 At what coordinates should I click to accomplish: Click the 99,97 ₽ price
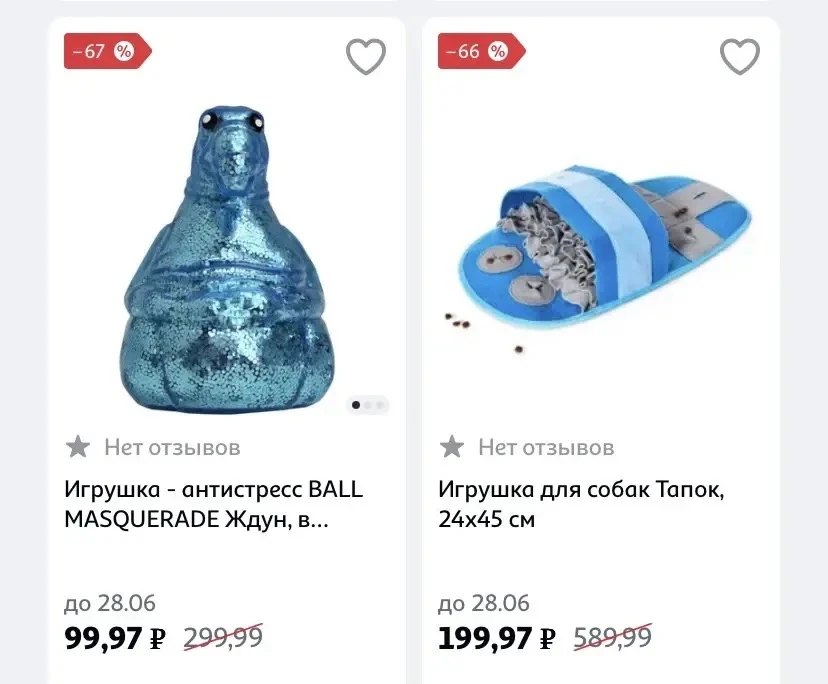tap(115, 638)
